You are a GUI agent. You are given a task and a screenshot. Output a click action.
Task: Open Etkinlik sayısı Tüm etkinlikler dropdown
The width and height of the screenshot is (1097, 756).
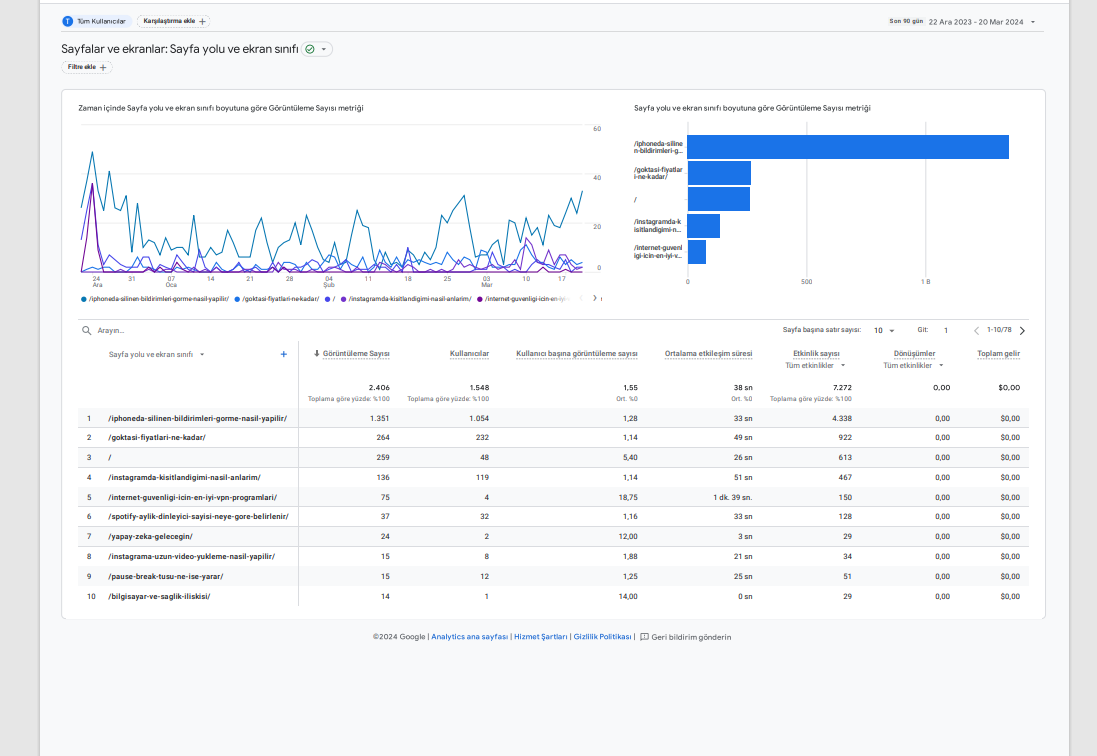843,365
